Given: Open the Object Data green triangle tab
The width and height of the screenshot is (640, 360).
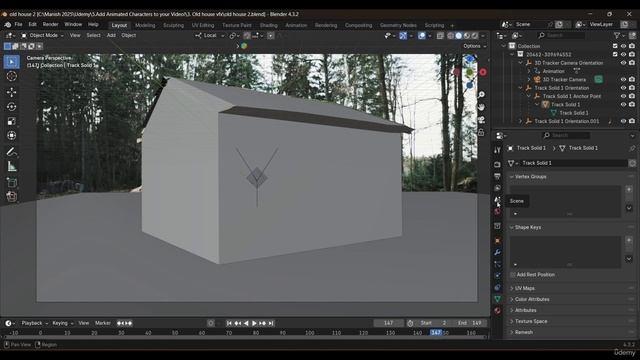Looking at the screenshot, I should [x=497, y=299].
